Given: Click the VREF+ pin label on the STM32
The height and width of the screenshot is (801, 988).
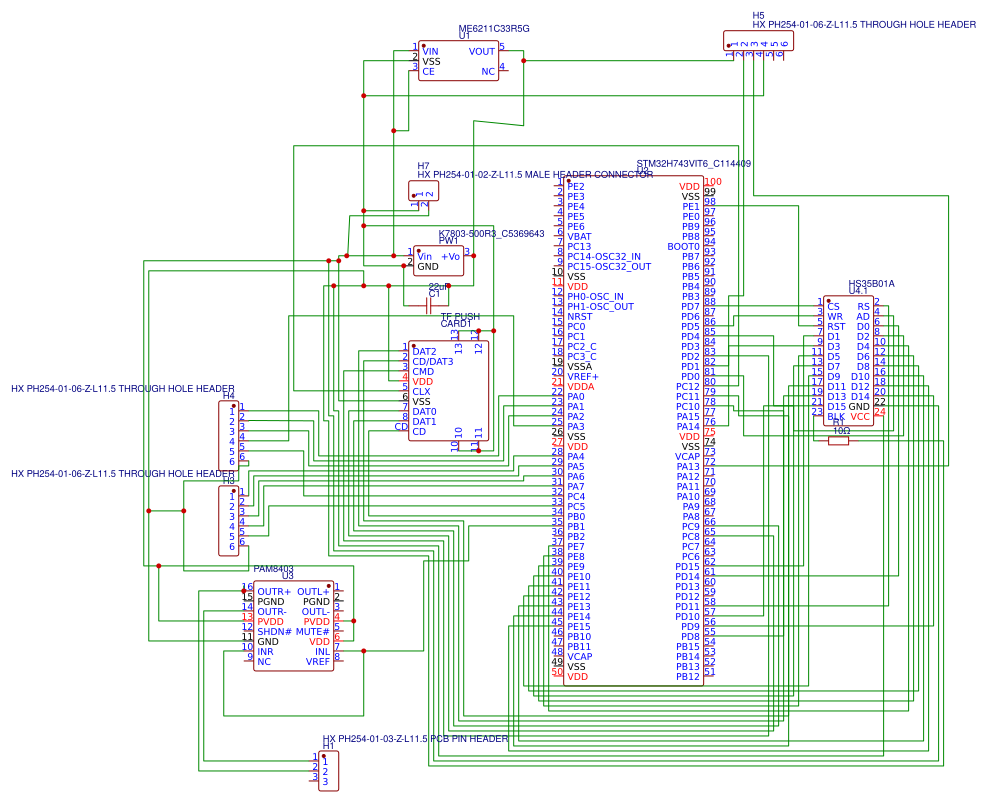Looking at the screenshot, I should pos(583,376).
